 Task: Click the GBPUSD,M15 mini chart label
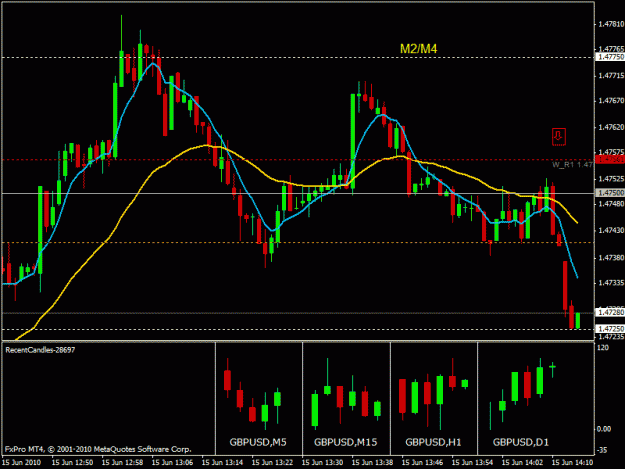tap(345, 442)
